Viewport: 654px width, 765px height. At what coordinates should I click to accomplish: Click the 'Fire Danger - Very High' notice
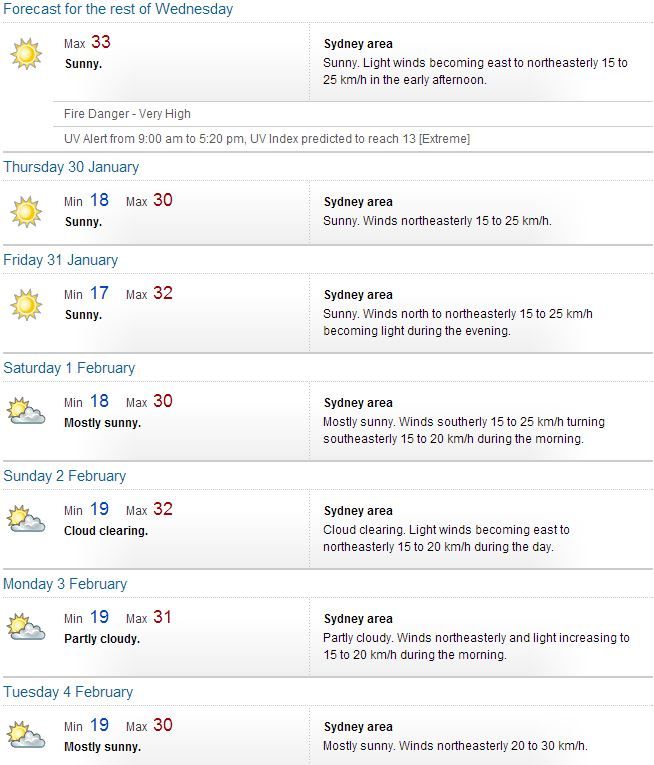127,114
